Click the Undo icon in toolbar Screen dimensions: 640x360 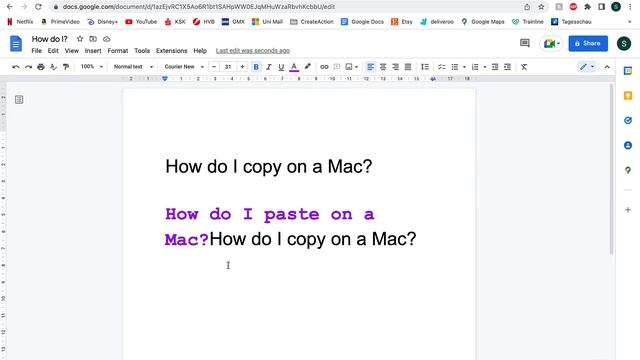point(16,67)
